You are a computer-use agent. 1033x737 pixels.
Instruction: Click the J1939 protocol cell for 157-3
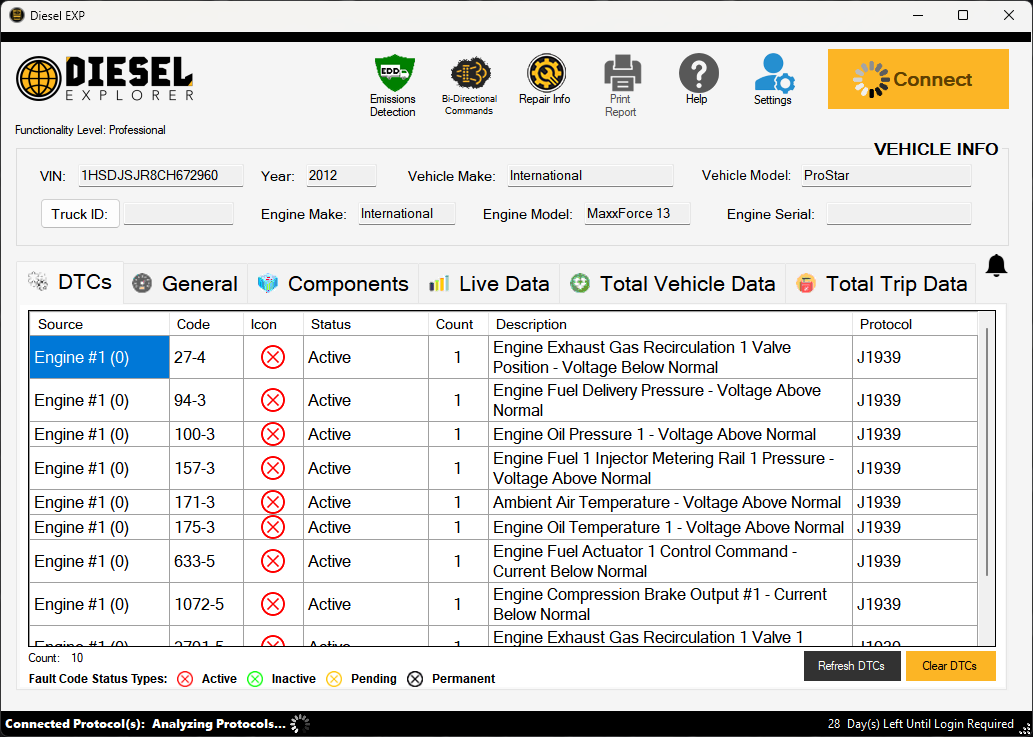pyautogui.click(x=914, y=468)
